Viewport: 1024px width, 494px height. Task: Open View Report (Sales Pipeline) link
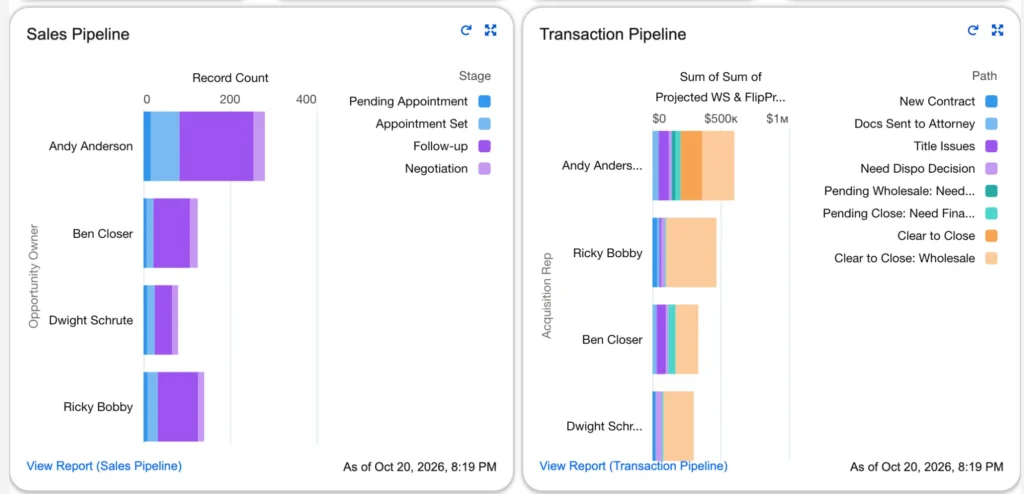pyautogui.click(x=104, y=466)
